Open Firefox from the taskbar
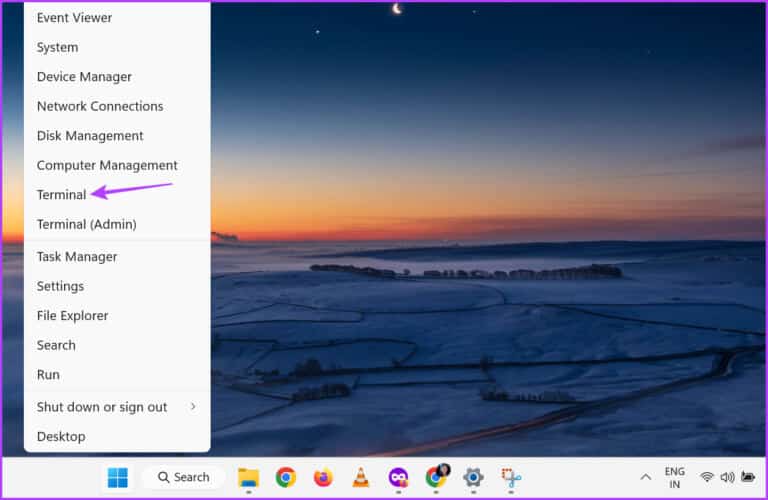 pyautogui.click(x=323, y=477)
